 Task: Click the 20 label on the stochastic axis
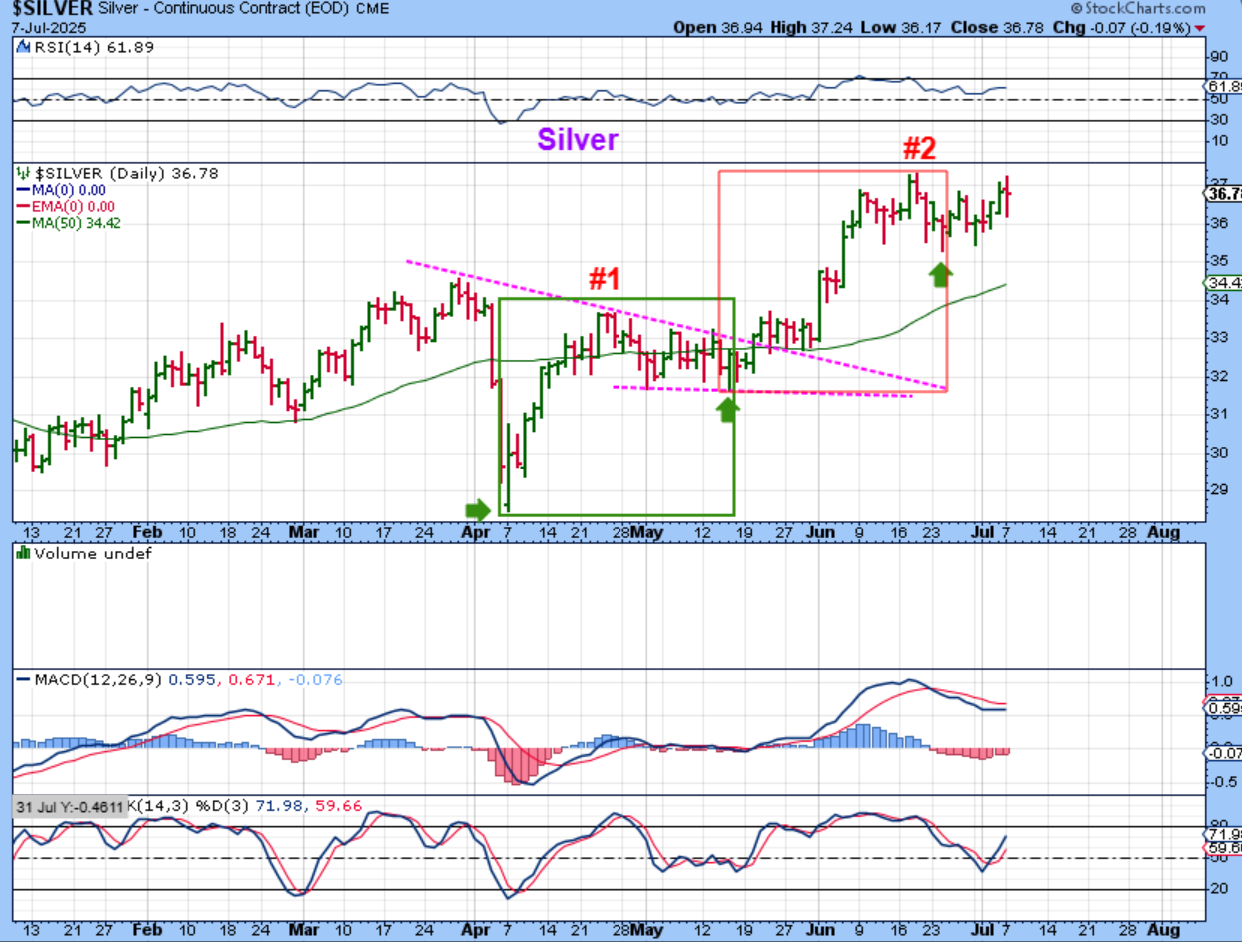(1219, 889)
